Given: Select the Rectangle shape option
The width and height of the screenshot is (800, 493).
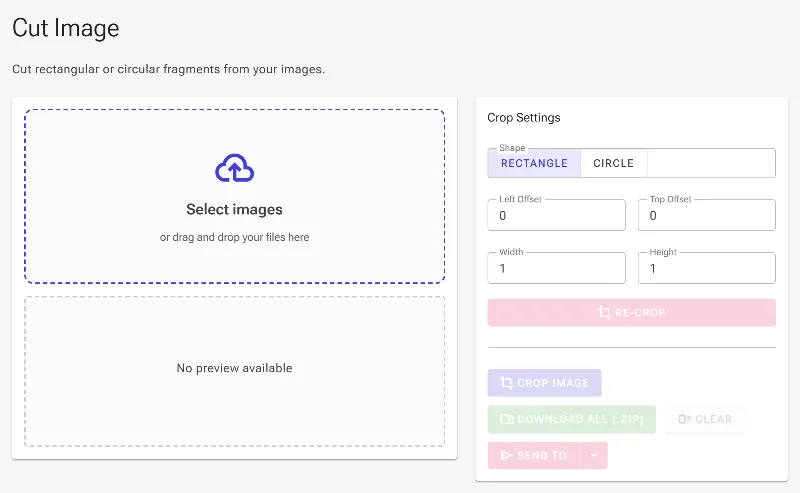Looking at the screenshot, I should pyautogui.click(x=534, y=163).
